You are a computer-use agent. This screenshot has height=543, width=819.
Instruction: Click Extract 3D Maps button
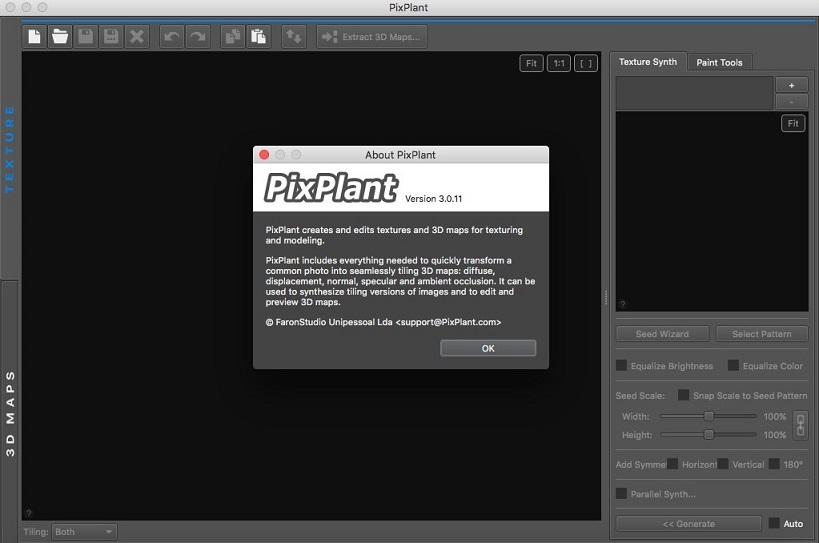click(372, 37)
